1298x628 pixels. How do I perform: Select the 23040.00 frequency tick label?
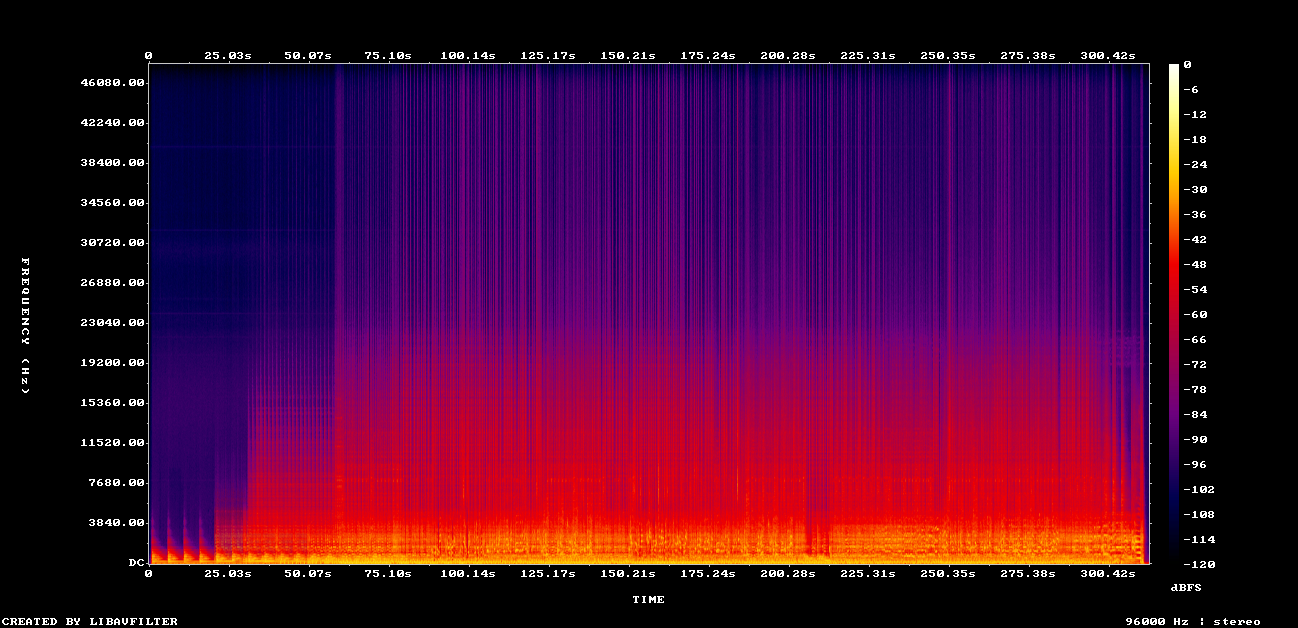(117, 323)
